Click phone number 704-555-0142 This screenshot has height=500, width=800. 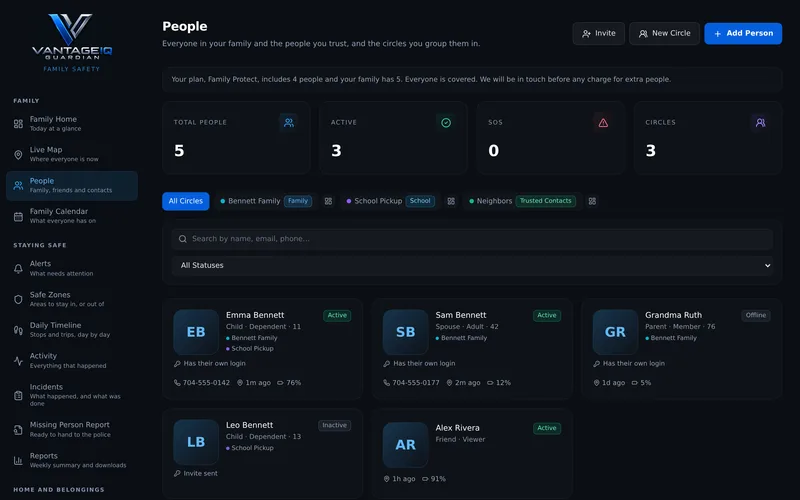206,383
